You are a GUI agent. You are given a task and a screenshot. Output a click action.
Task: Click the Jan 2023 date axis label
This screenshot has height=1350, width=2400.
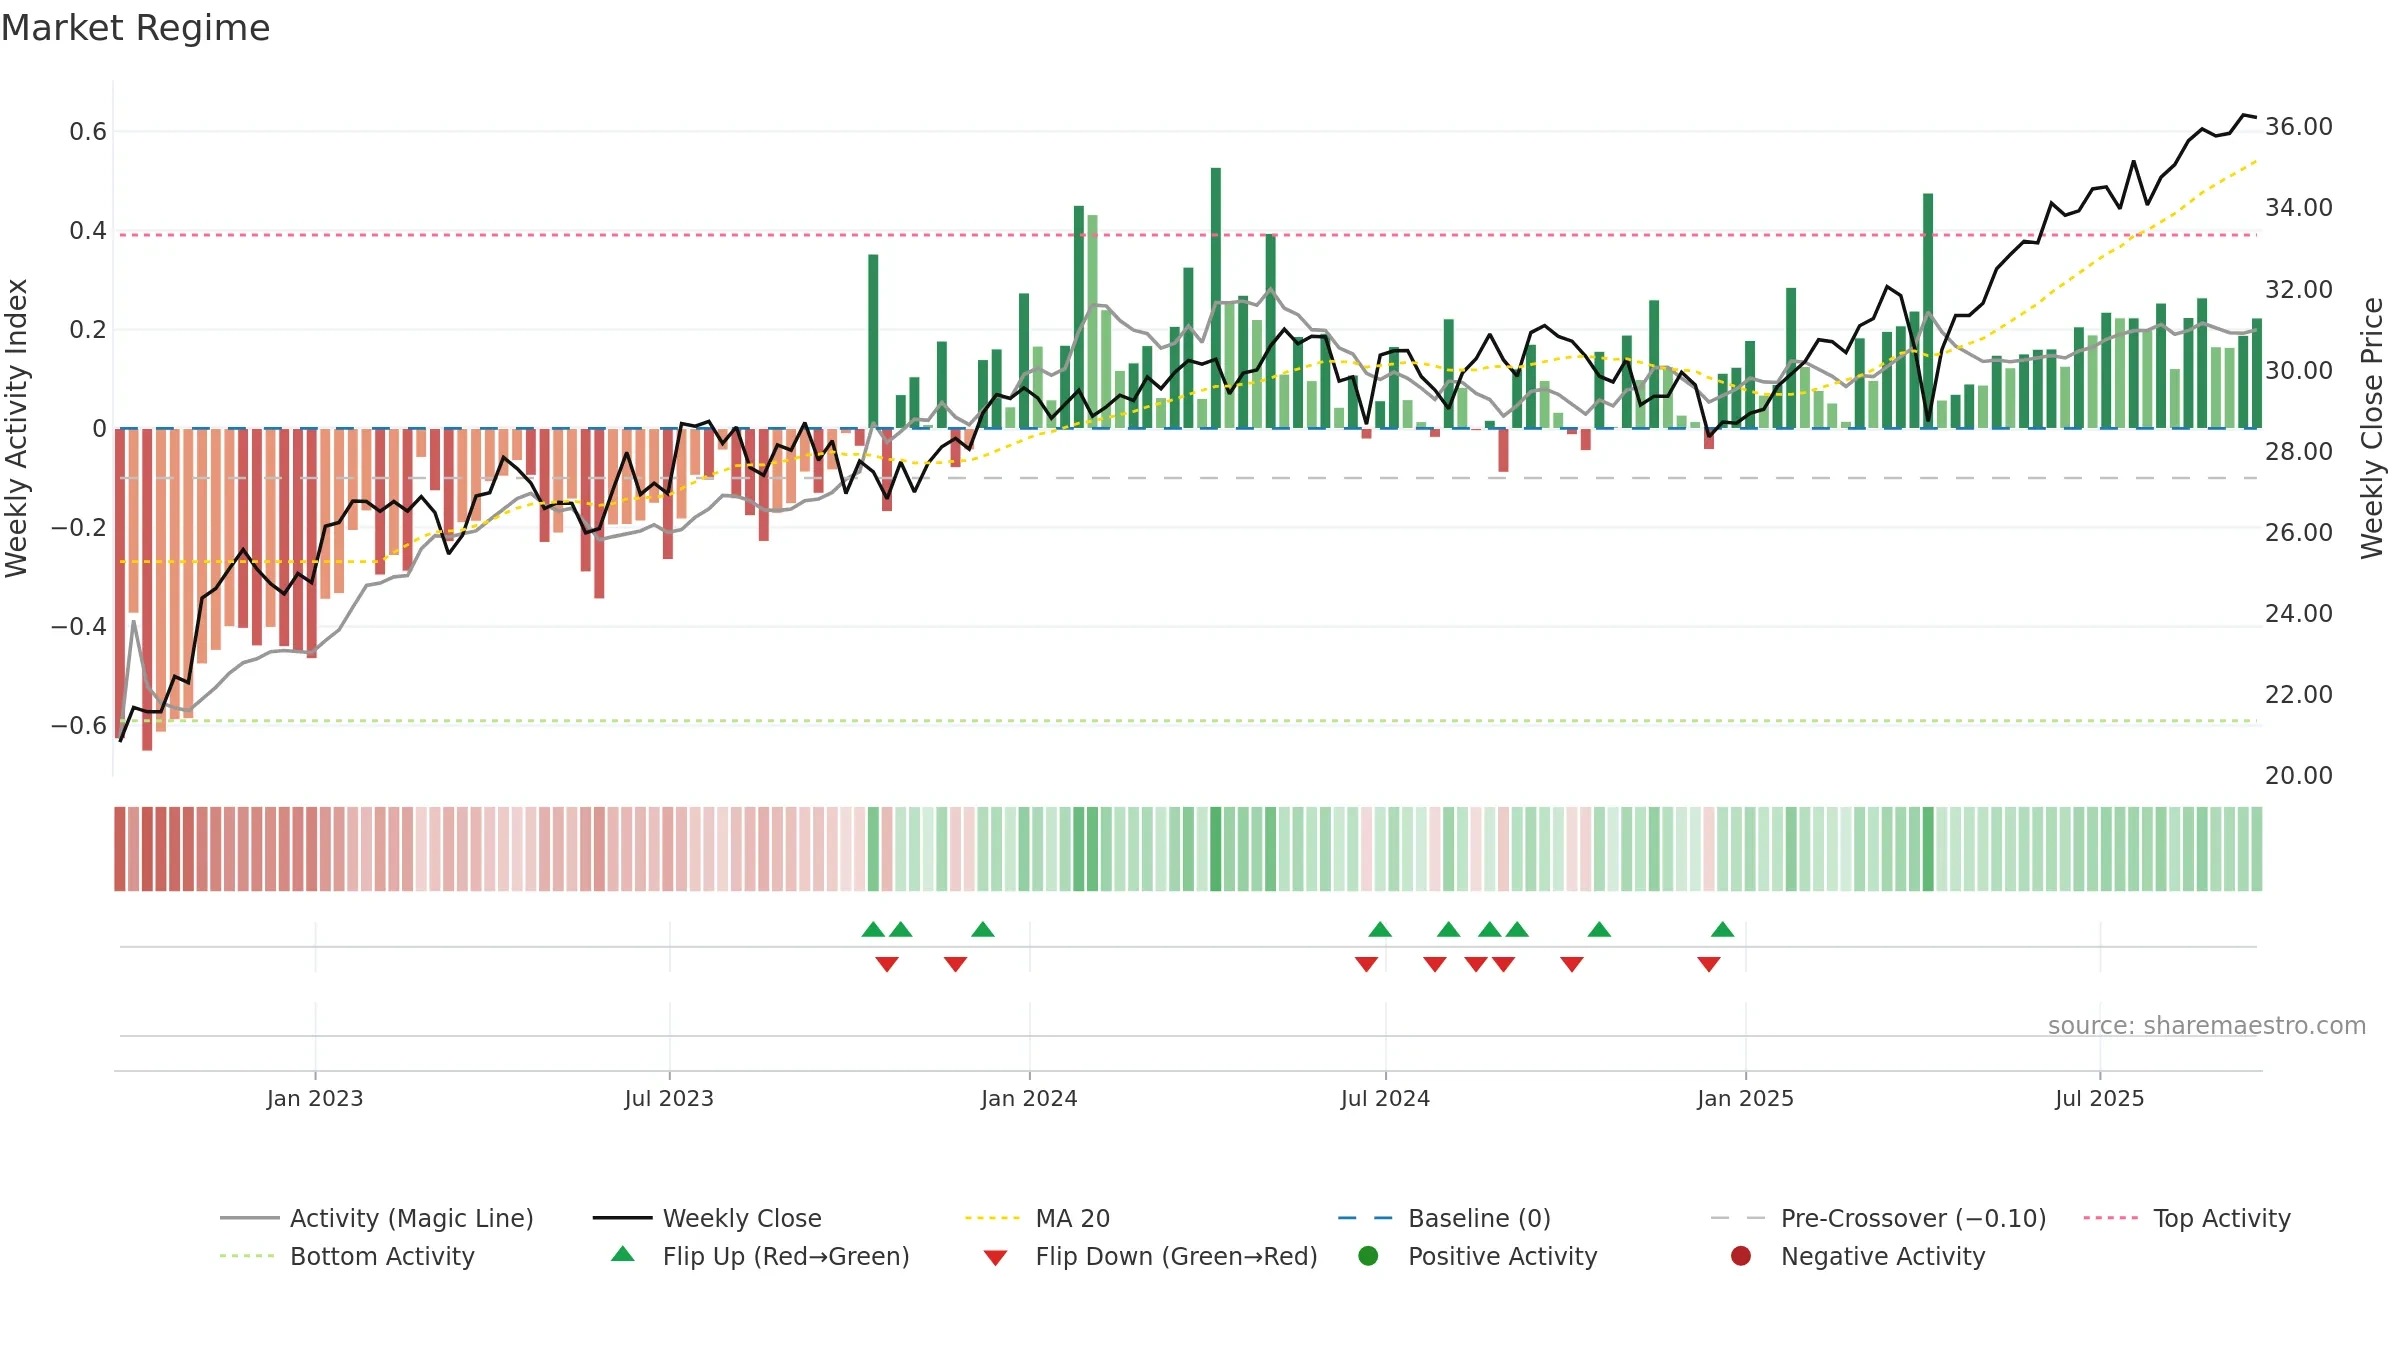point(315,1098)
